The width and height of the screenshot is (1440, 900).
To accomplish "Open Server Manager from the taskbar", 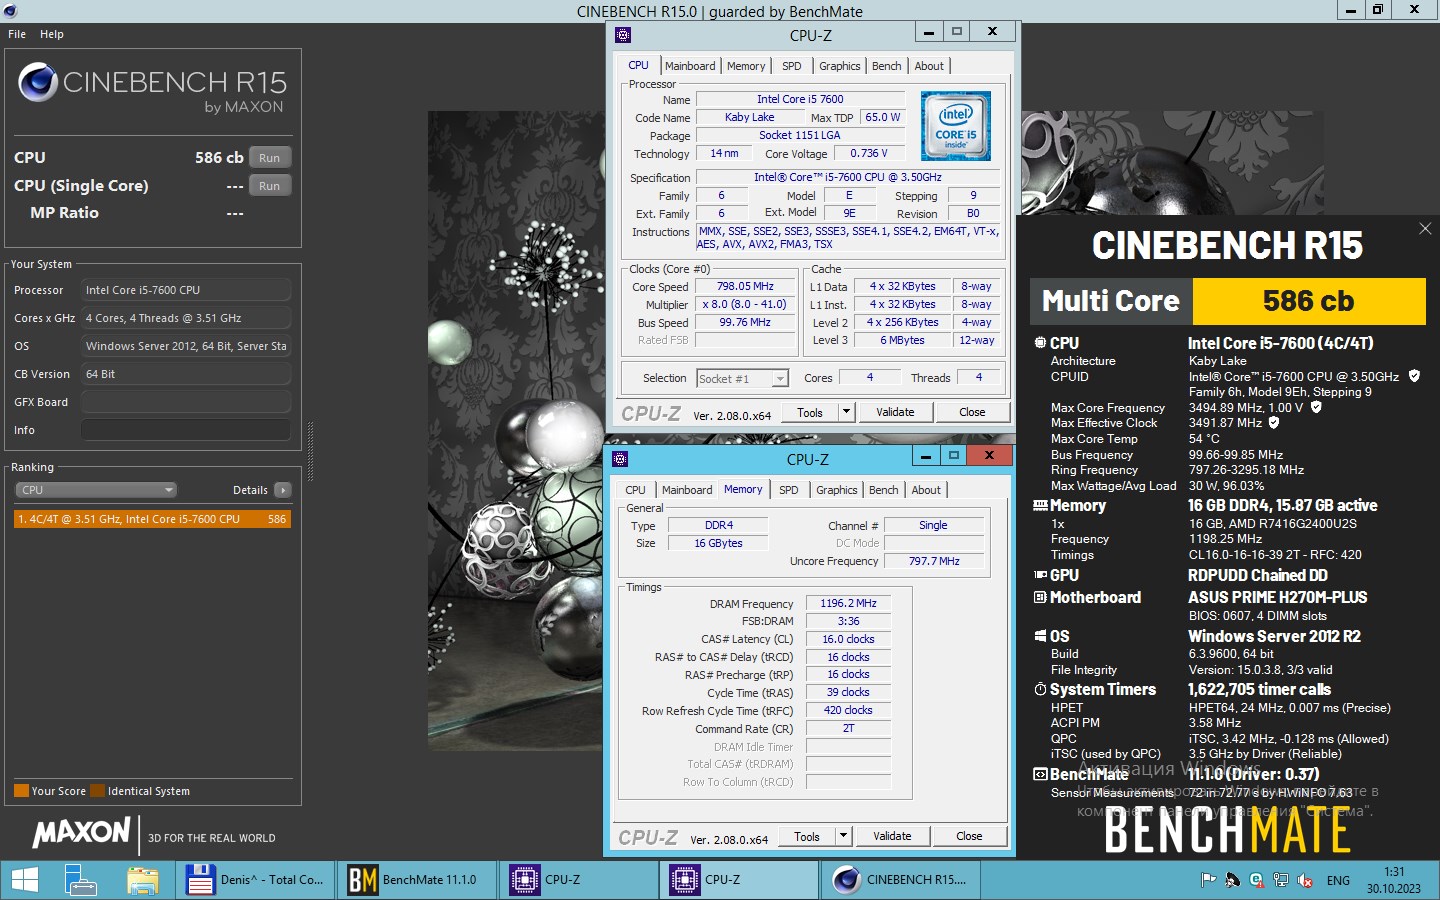I will 82,880.
